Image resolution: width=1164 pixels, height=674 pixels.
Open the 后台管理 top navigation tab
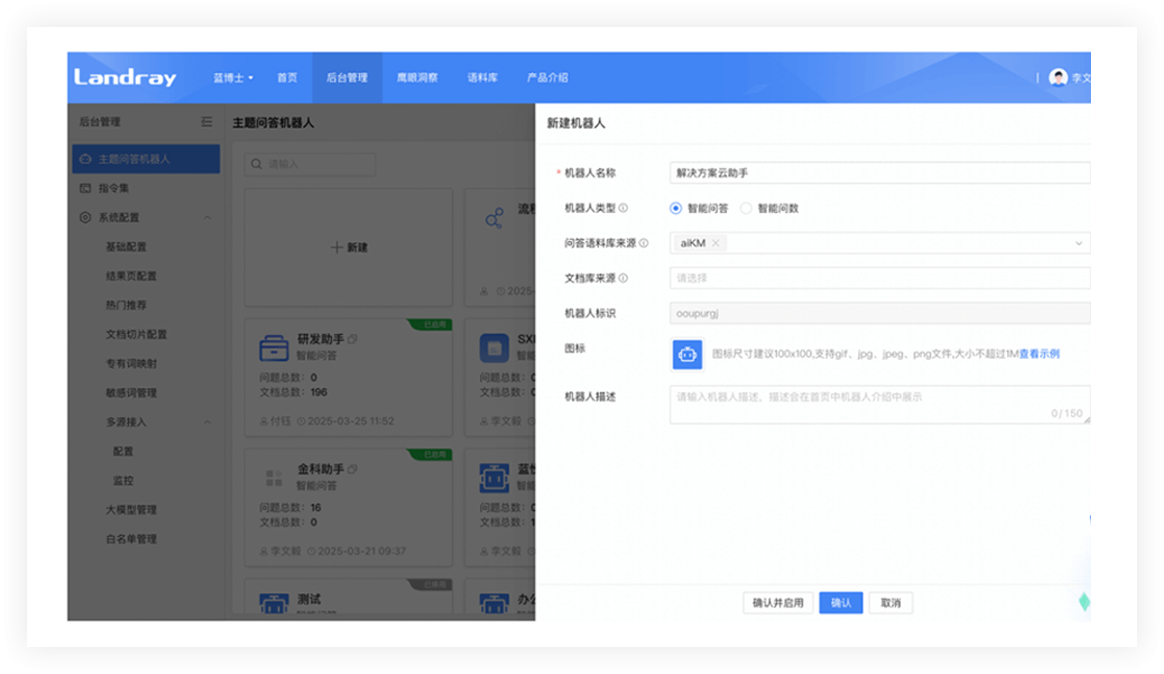347,78
